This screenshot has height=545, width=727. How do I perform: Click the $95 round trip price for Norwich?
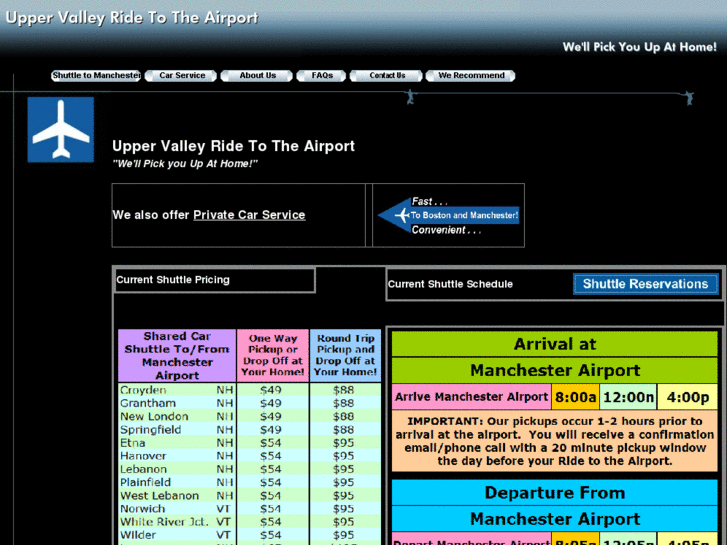tap(344, 509)
